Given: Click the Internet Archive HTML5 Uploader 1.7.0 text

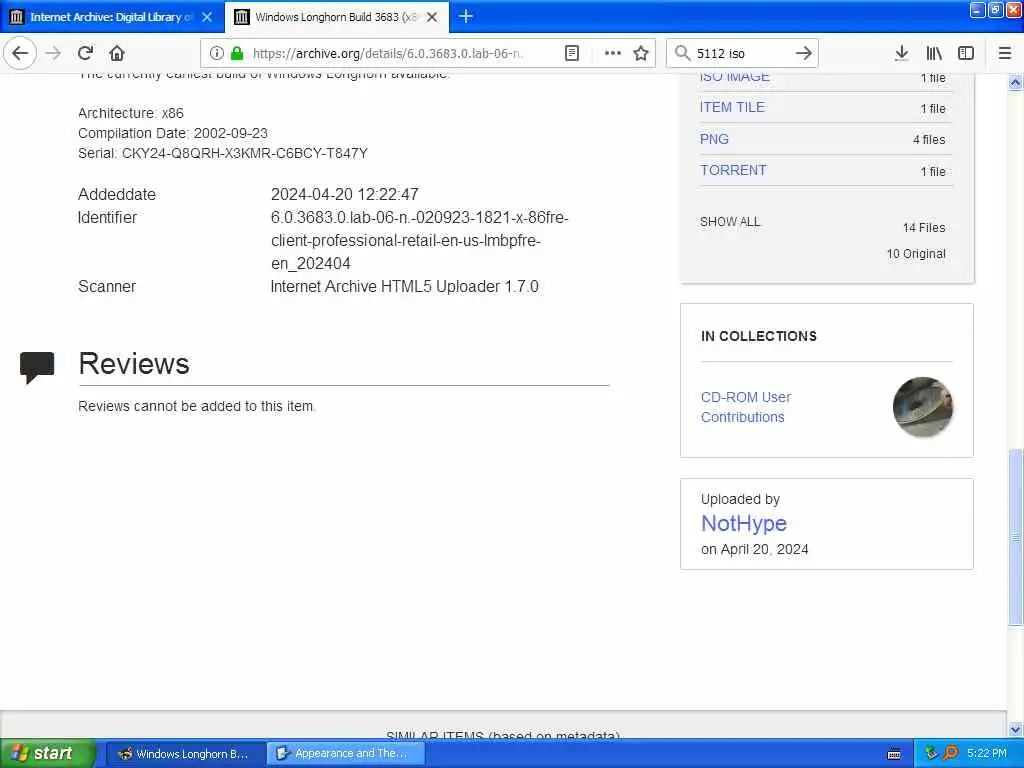Looking at the screenshot, I should pos(404,287).
